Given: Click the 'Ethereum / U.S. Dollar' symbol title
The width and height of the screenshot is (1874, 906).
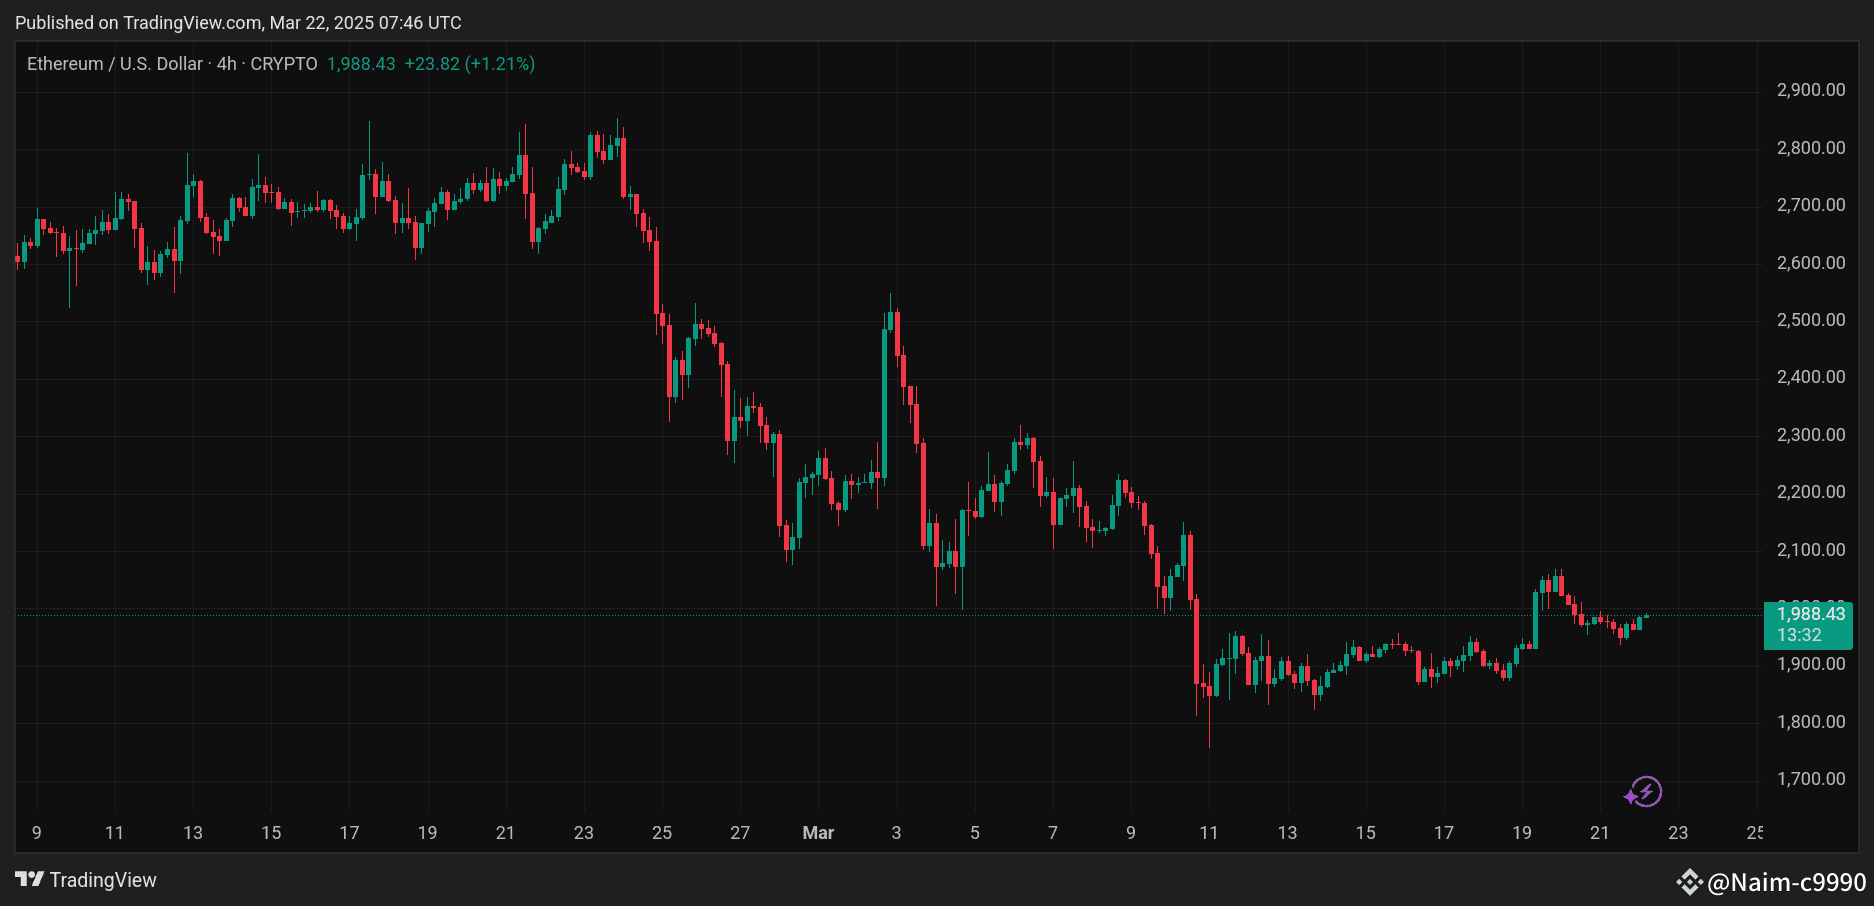Looking at the screenshot, I should 113,63.
